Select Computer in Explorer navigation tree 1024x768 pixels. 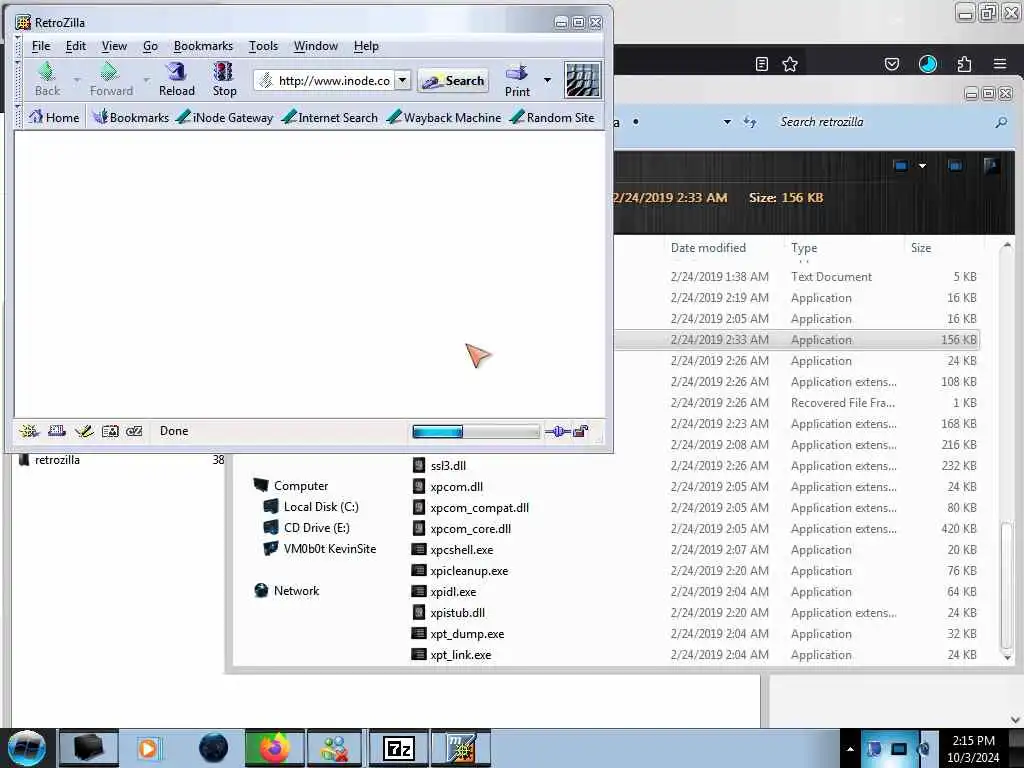coord(291,486)
